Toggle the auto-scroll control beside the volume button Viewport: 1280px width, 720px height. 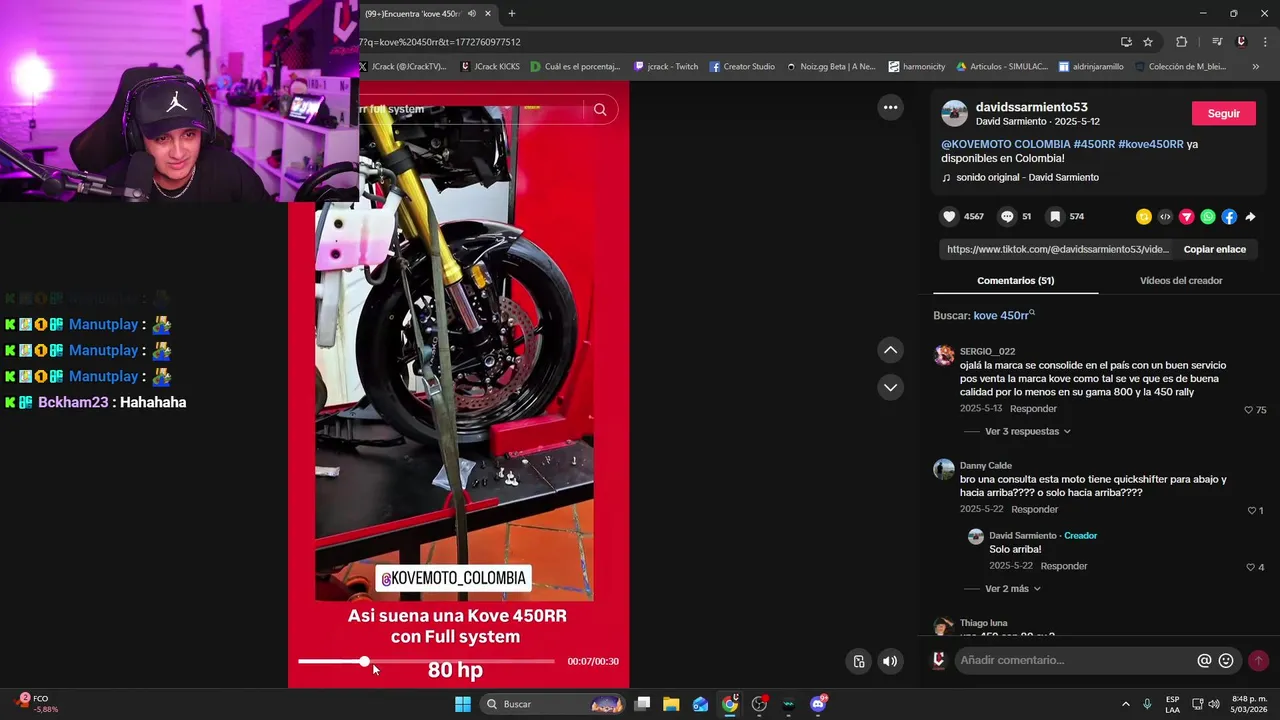coord(858,661)
